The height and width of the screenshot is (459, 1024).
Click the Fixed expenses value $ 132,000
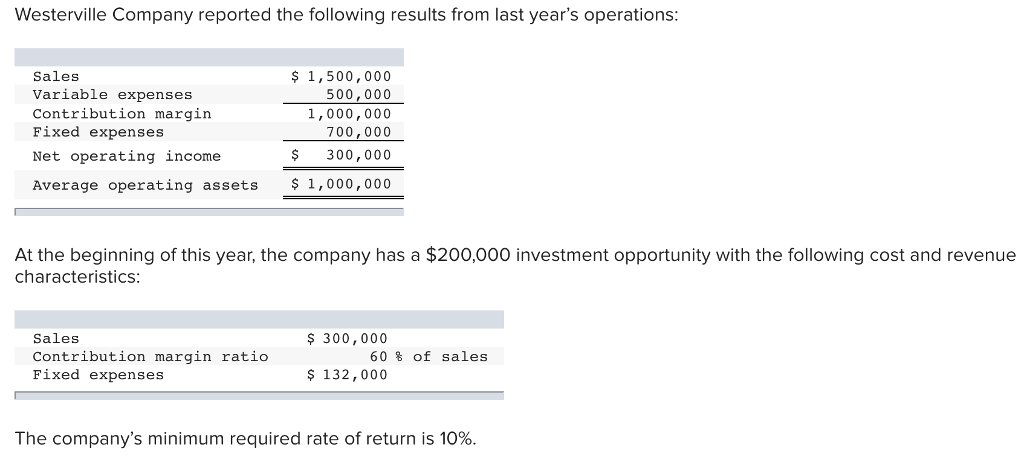point(347,375)
